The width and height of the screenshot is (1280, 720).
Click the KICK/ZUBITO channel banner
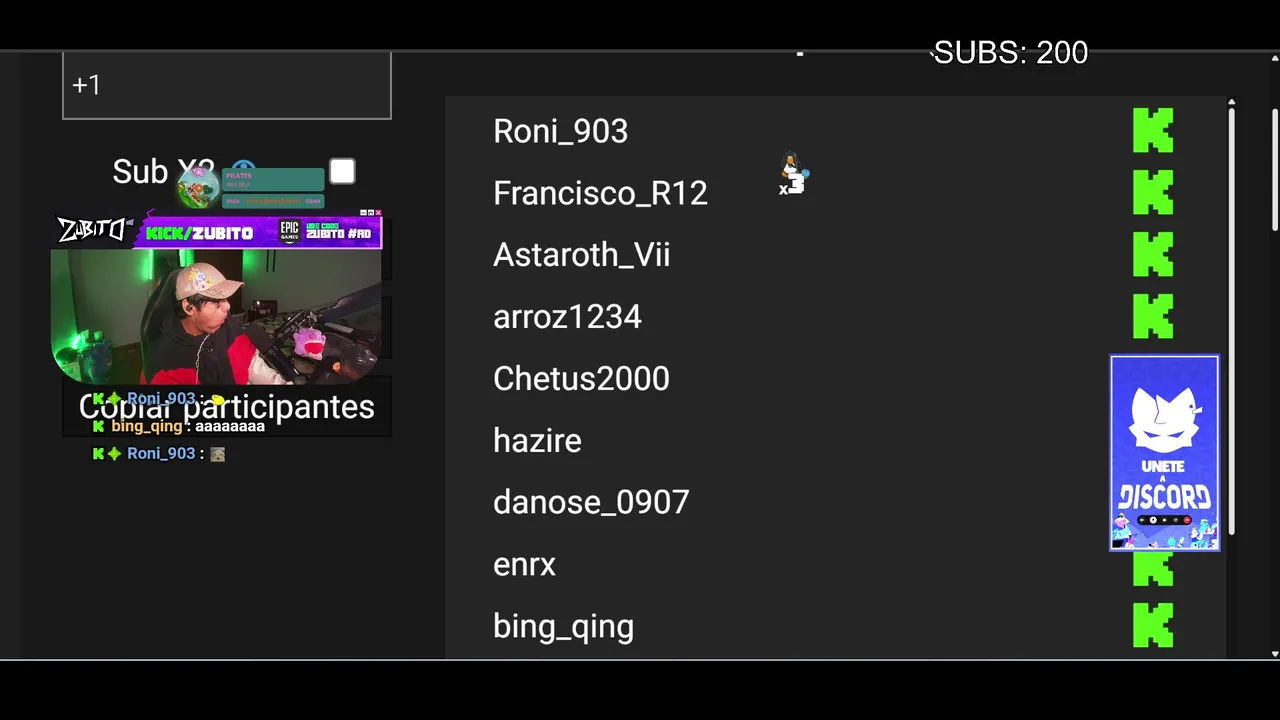coord(200,233)
